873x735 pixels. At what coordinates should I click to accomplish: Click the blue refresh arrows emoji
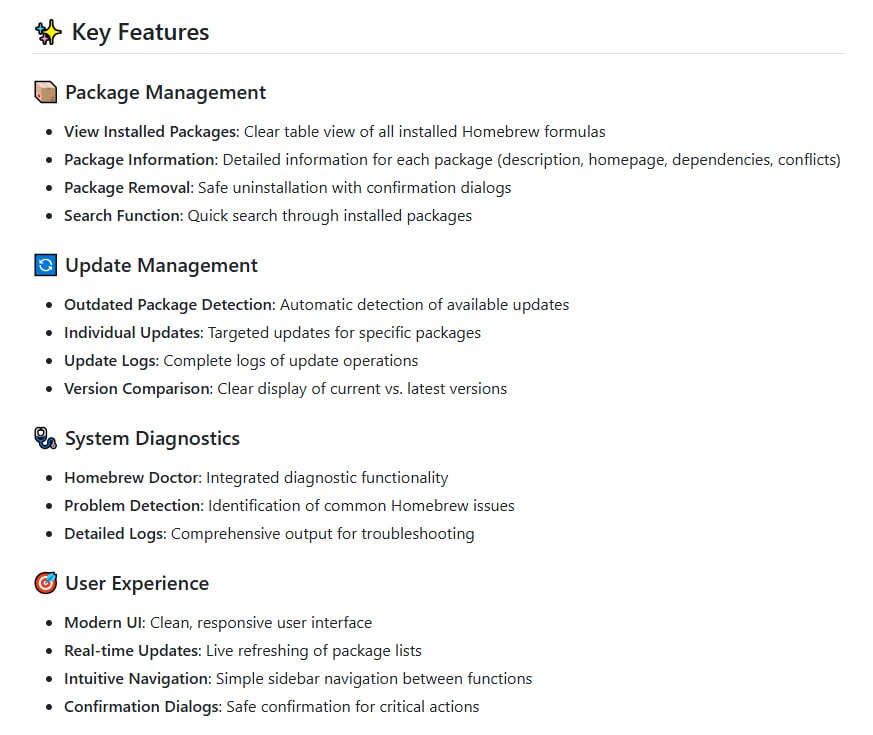[46, 266]
